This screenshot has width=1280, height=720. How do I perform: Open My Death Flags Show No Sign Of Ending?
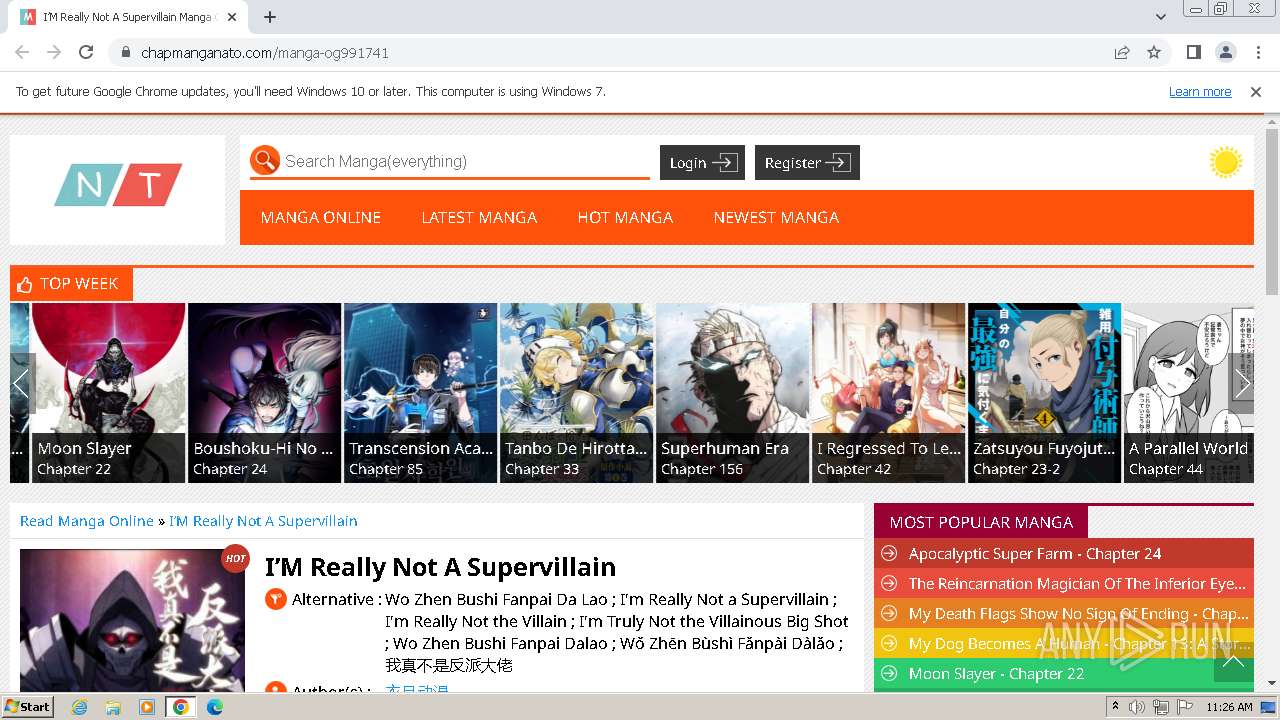pos(1077,613)
